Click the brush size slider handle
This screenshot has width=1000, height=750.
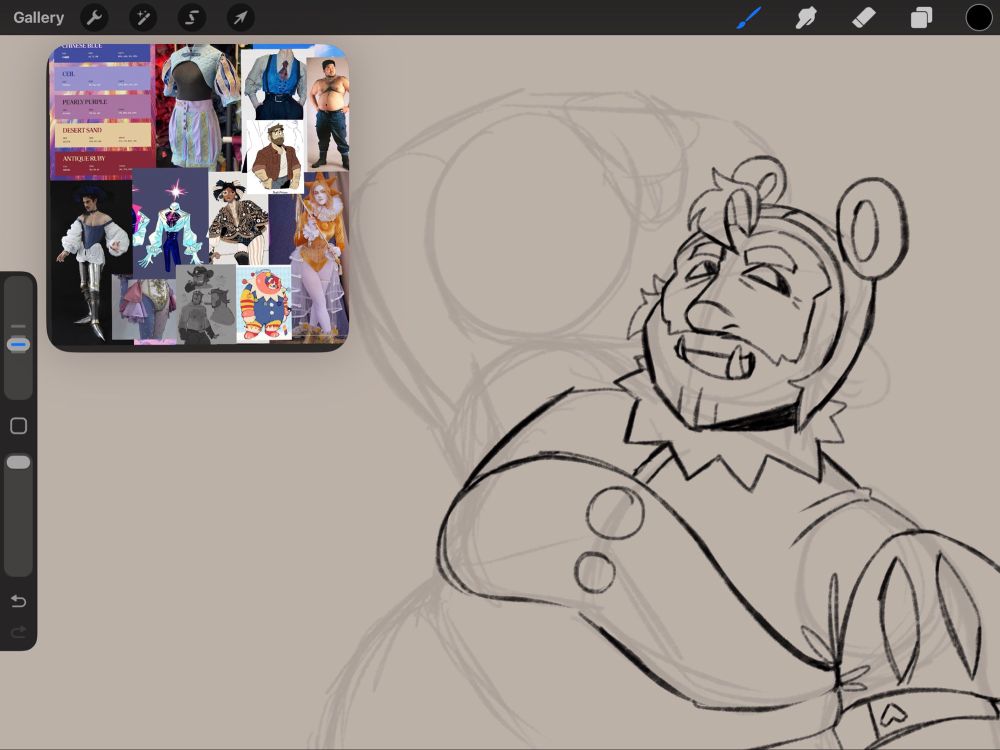click(x=18, y=345)
